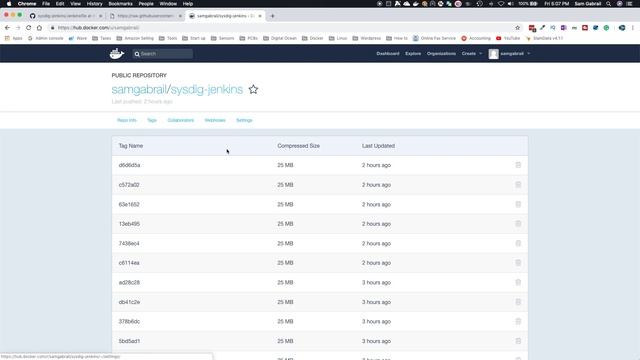
Task: Open Organizations in Docker Hub nav
Action: click(x=441, y=53)
